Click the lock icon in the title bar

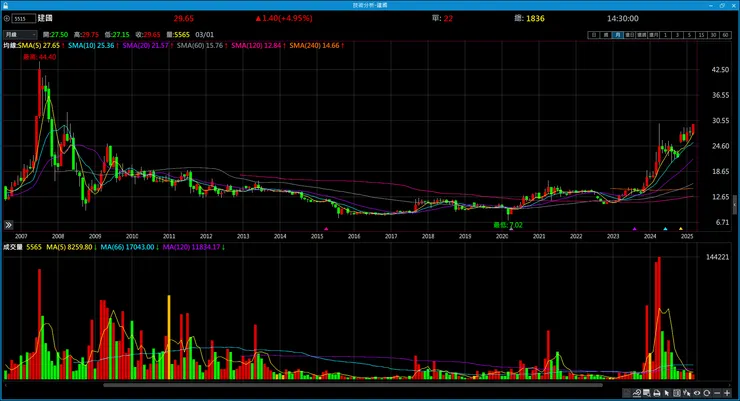click(x=5, y=5)
